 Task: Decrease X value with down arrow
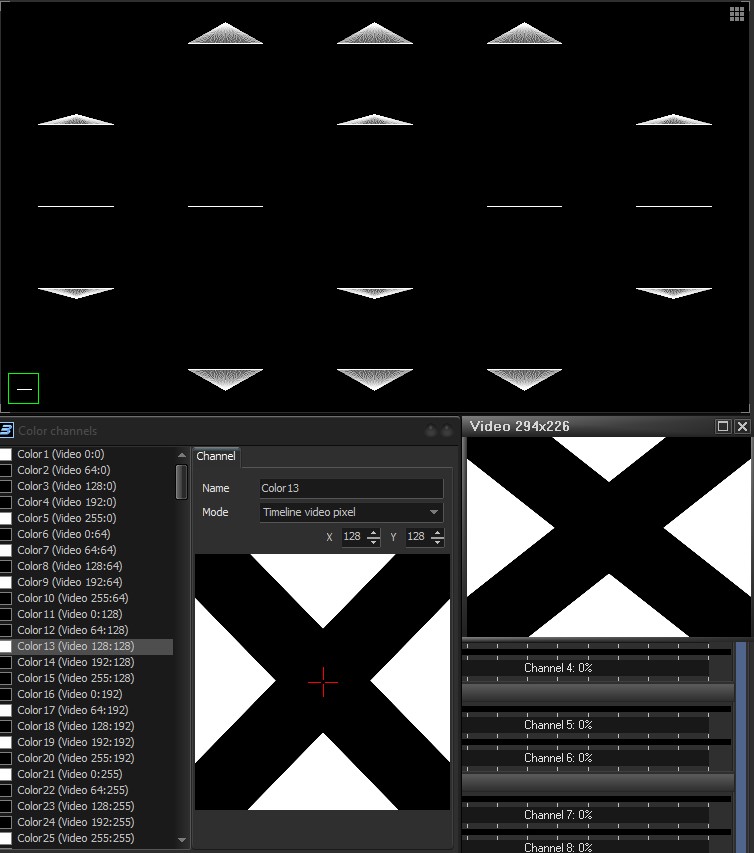pos(373,541)
